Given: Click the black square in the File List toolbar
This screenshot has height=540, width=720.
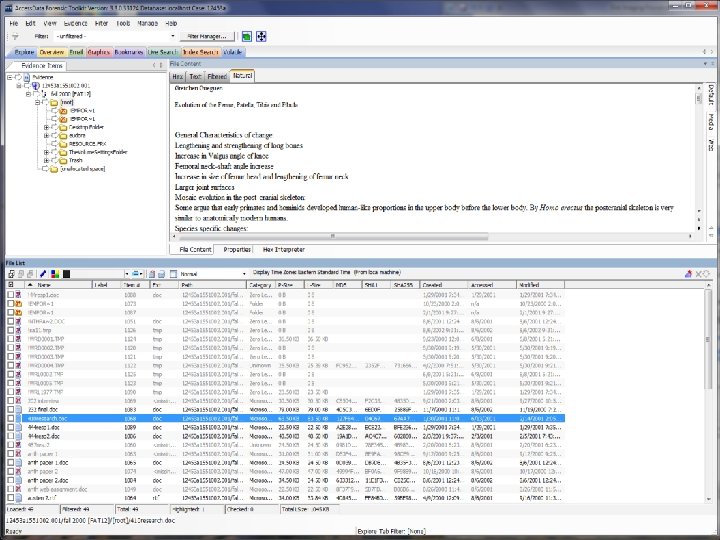Looking at the screenshot, I should point(67,274).
